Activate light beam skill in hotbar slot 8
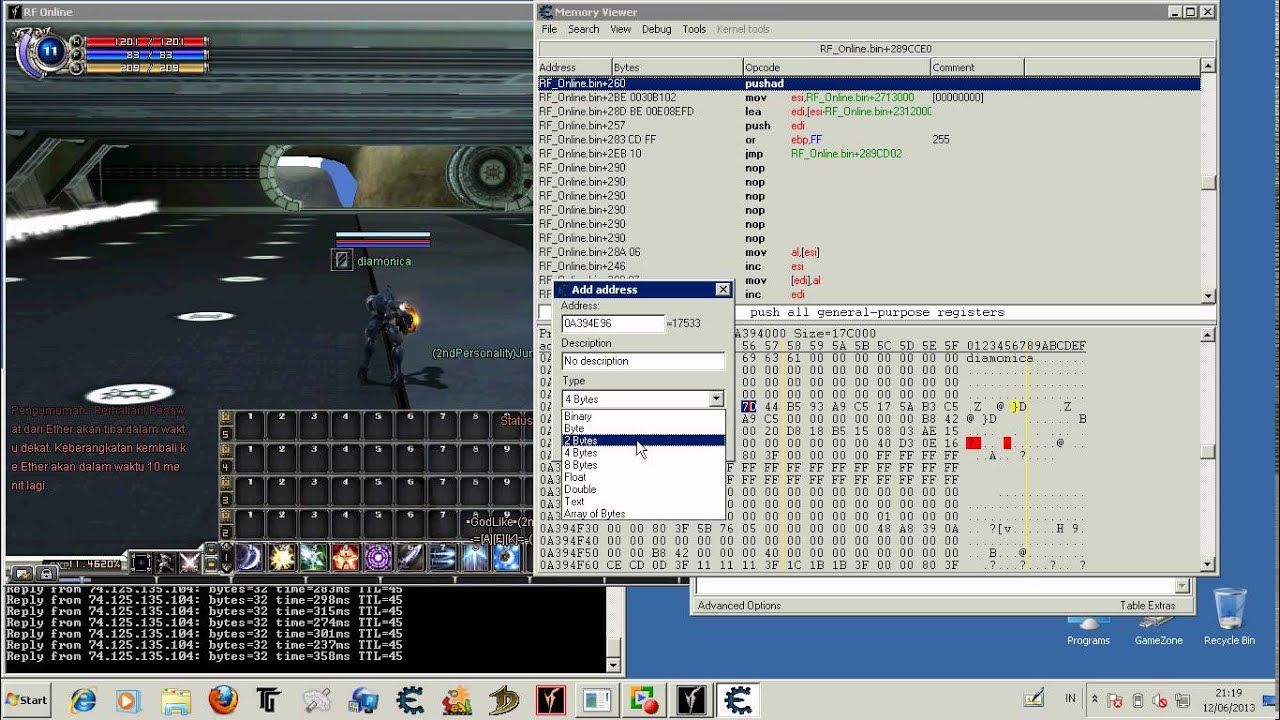The width and height of the screenshot is (1280, 720). tap(474, 557)
